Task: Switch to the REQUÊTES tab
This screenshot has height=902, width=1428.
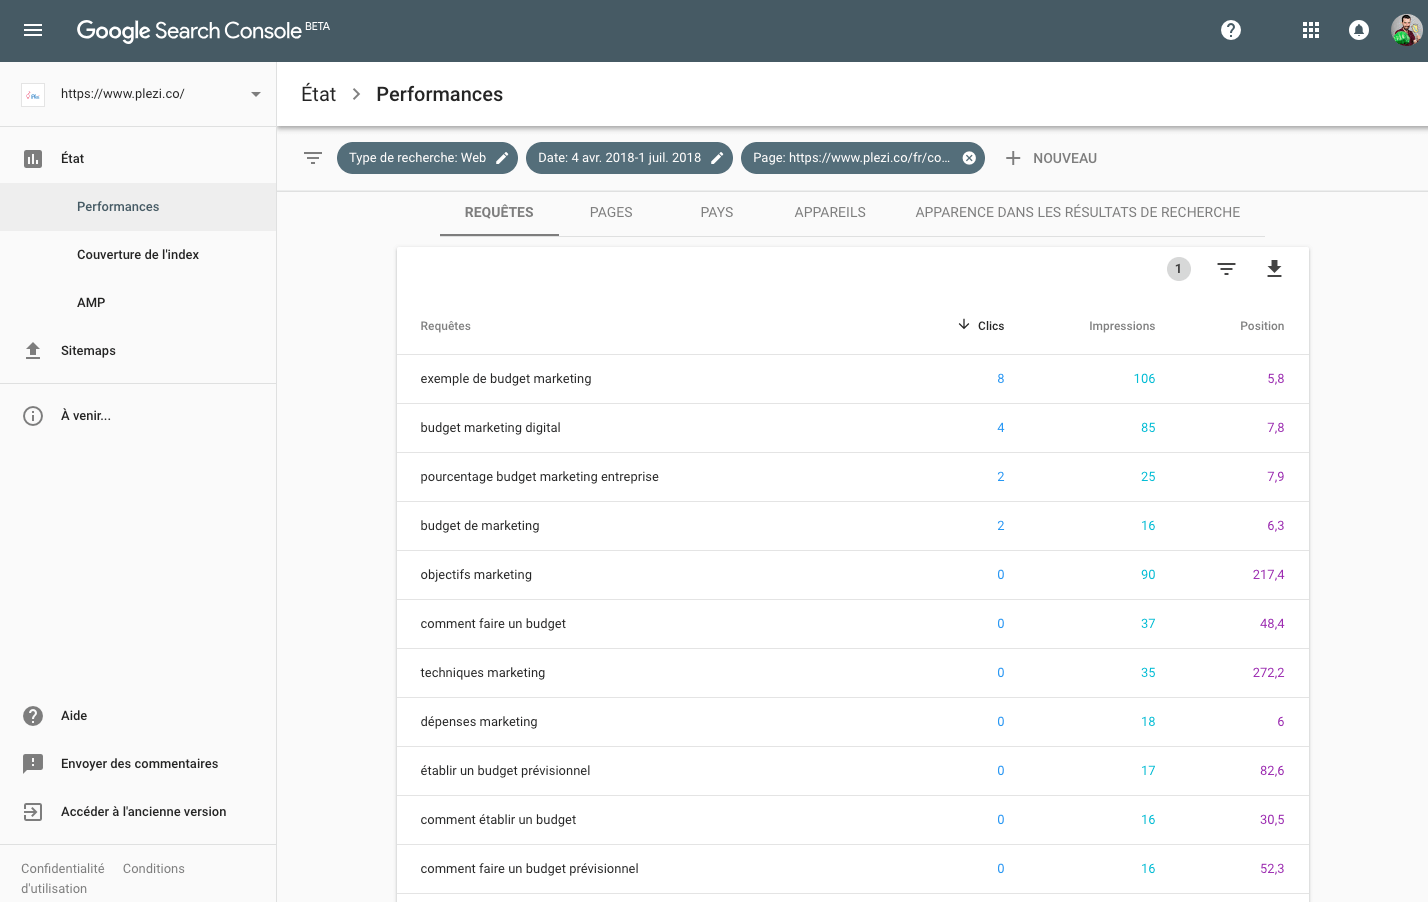Action: [499, 212]
